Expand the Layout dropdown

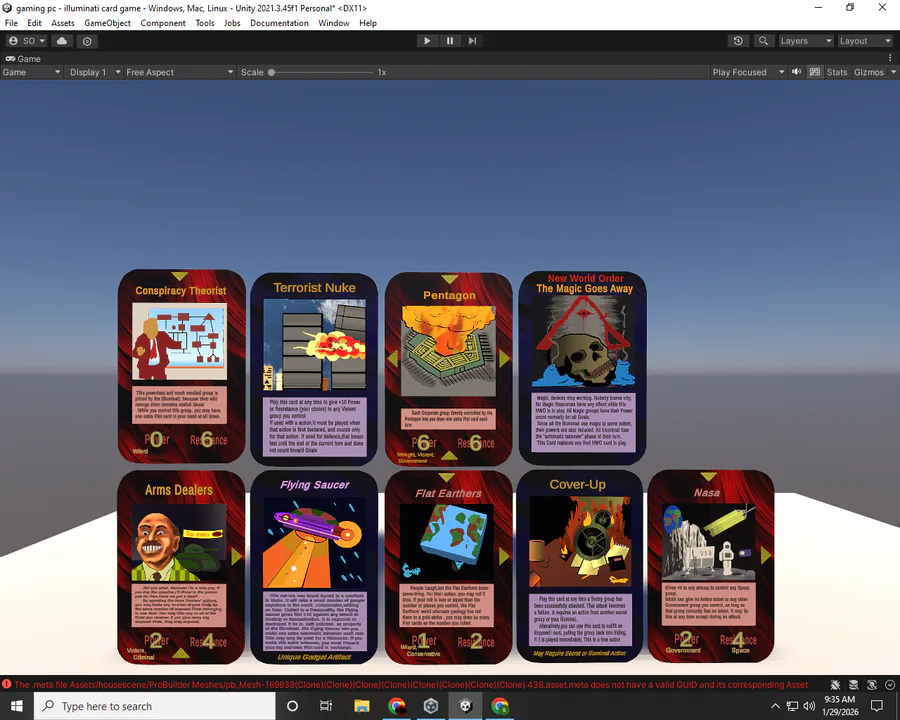865,41
